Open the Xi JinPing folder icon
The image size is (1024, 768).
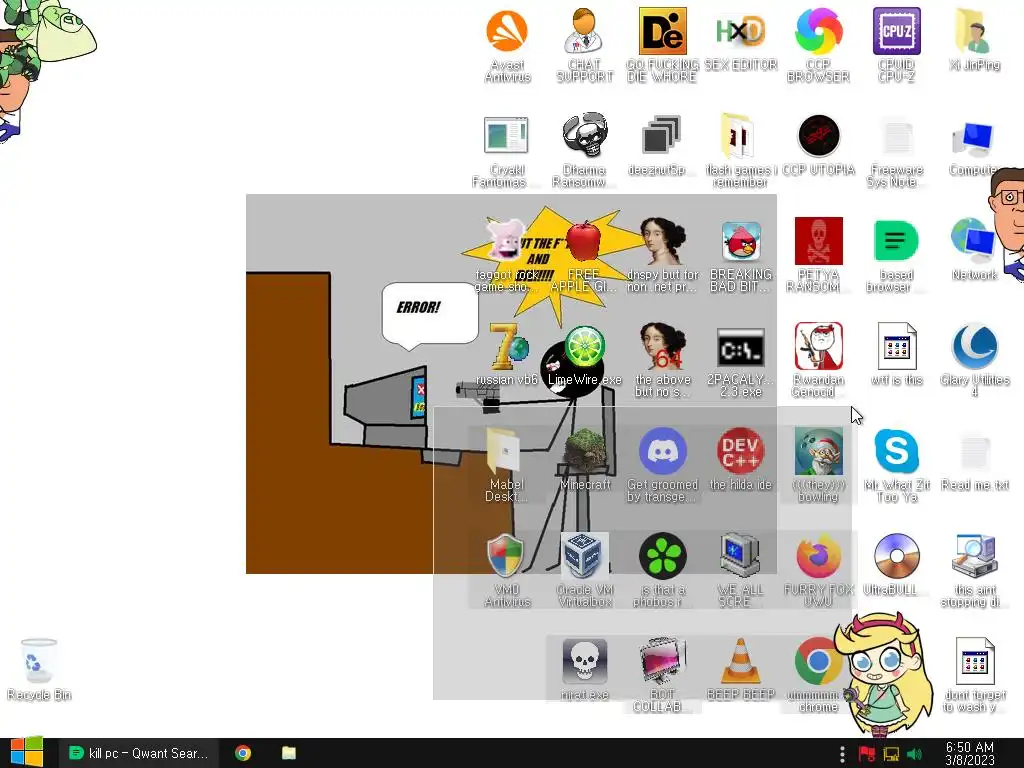pos(974,39)
